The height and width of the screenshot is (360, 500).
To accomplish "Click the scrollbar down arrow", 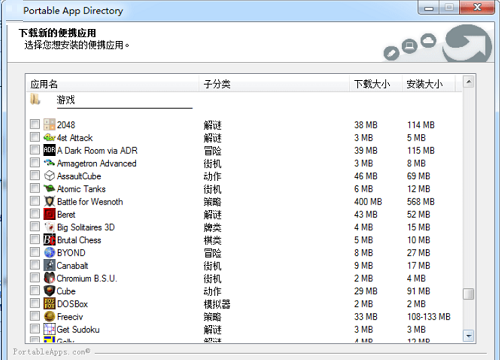I will pos(469,335).
